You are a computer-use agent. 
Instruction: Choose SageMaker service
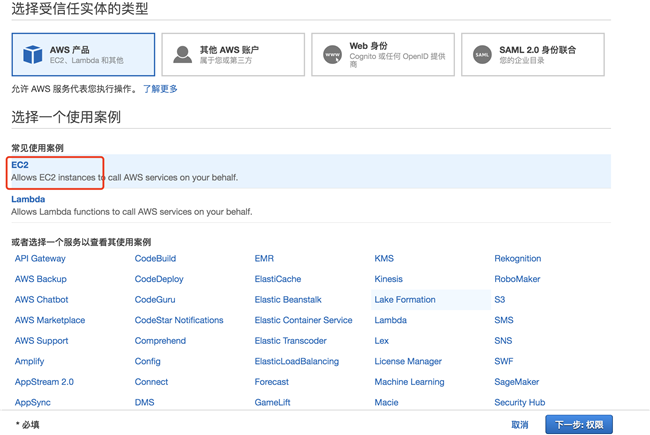tap(517, 382)
